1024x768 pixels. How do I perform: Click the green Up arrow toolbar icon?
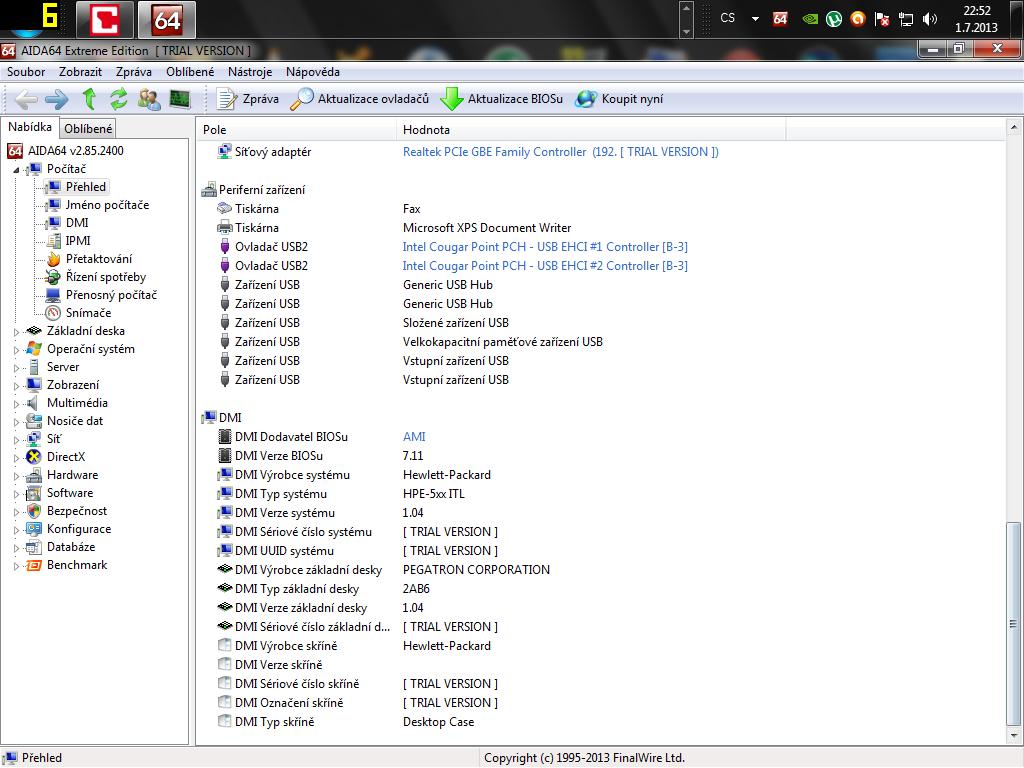89,98
